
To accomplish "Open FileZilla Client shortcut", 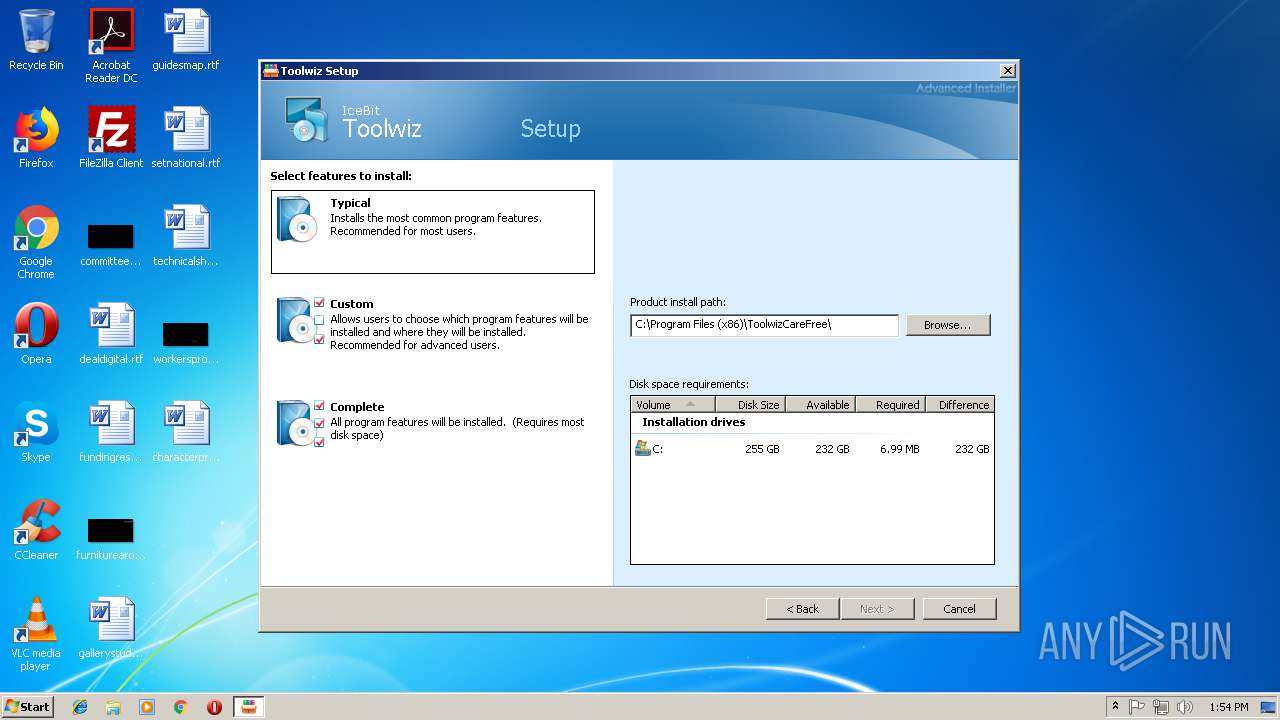I will pyautogui.click(x=111, y=138).
